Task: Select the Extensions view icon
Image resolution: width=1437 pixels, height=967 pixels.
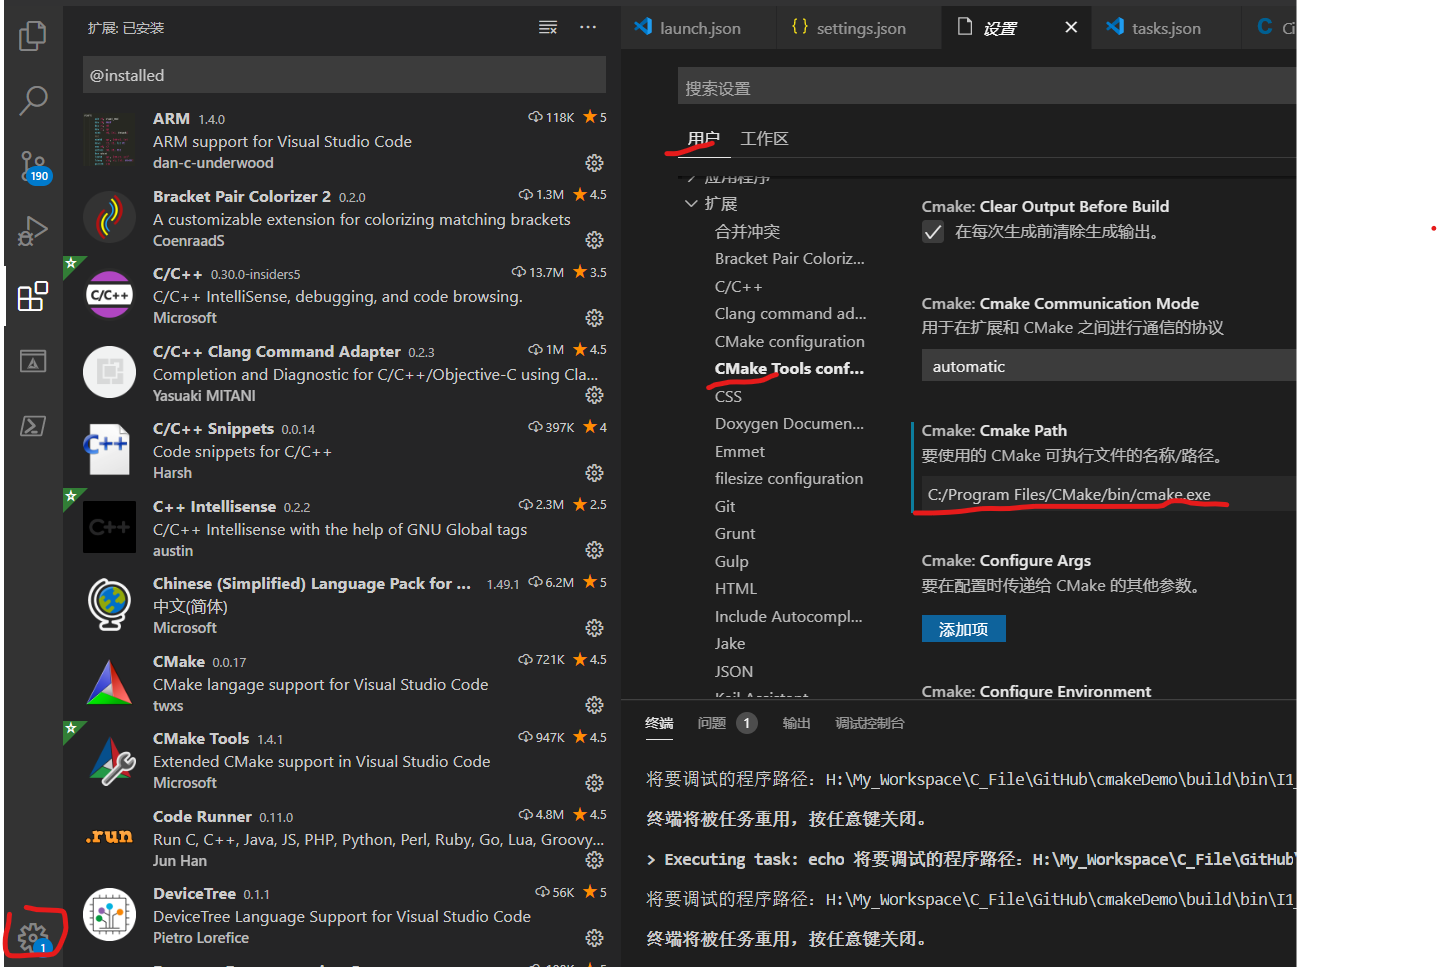Action: coord(33,296)
